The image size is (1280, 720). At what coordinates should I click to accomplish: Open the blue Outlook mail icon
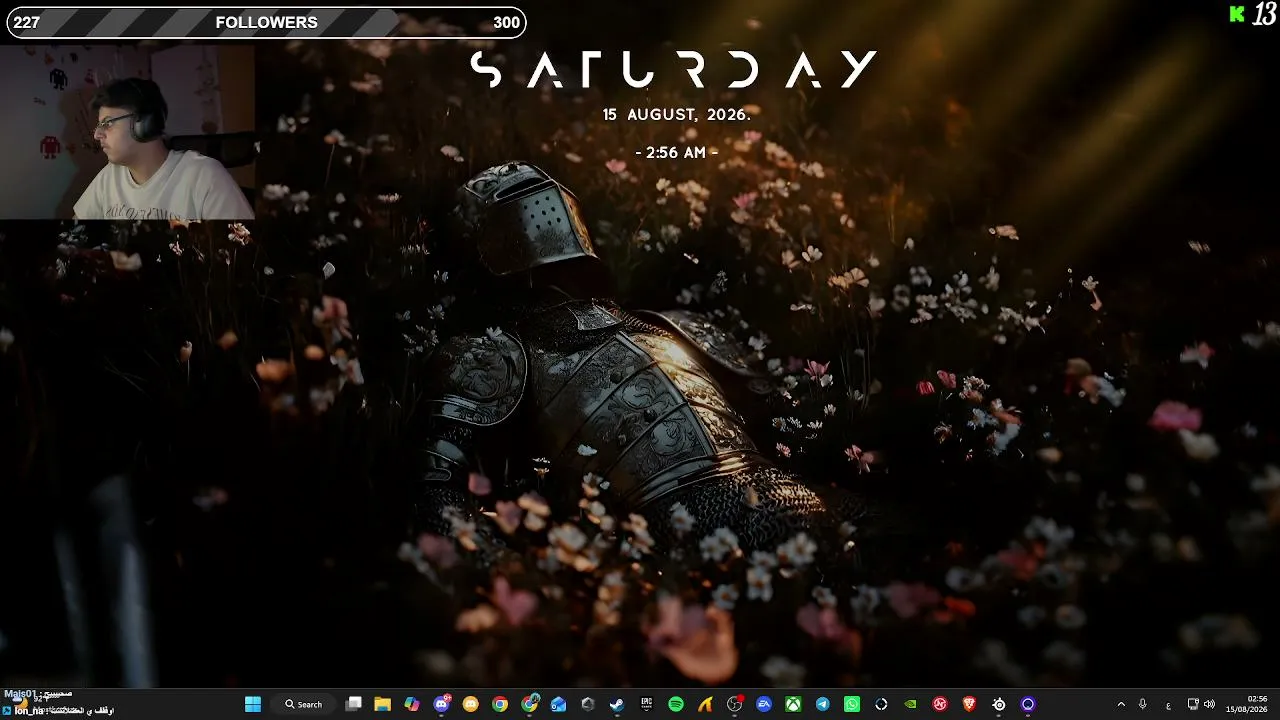pyautogui.click(x=558, y=704)
